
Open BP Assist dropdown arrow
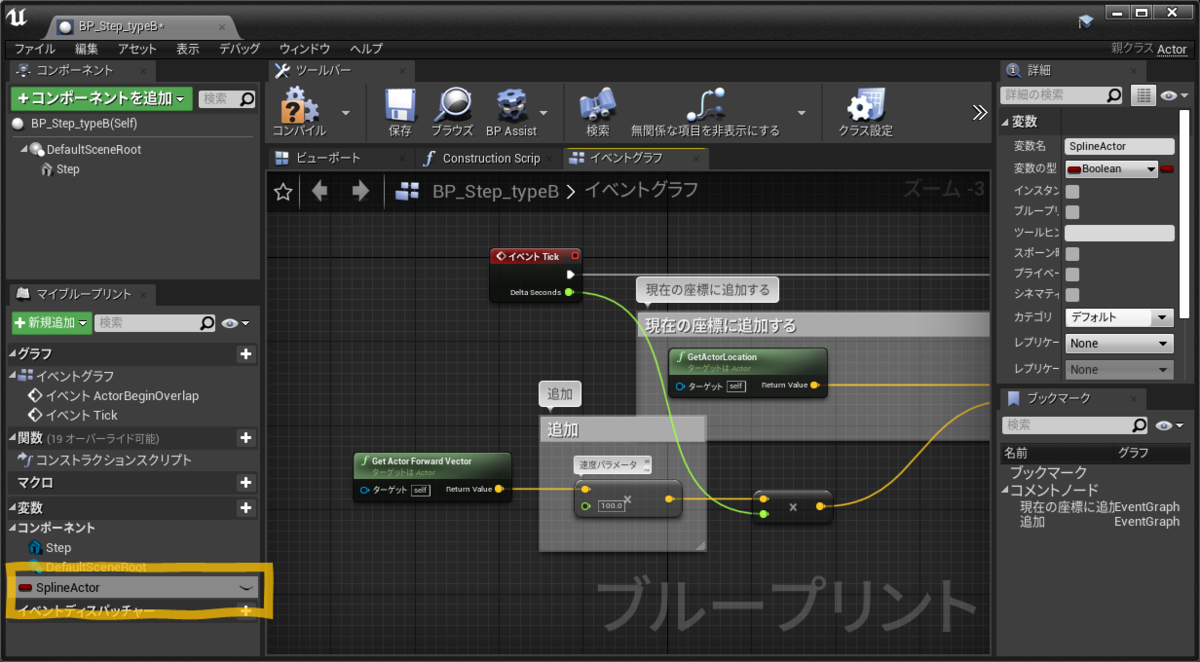click(x=545, y=112)
